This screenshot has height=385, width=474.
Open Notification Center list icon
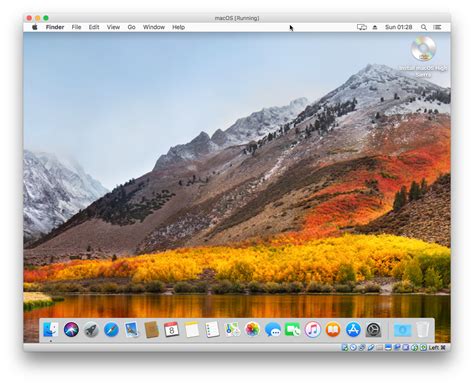437,27
